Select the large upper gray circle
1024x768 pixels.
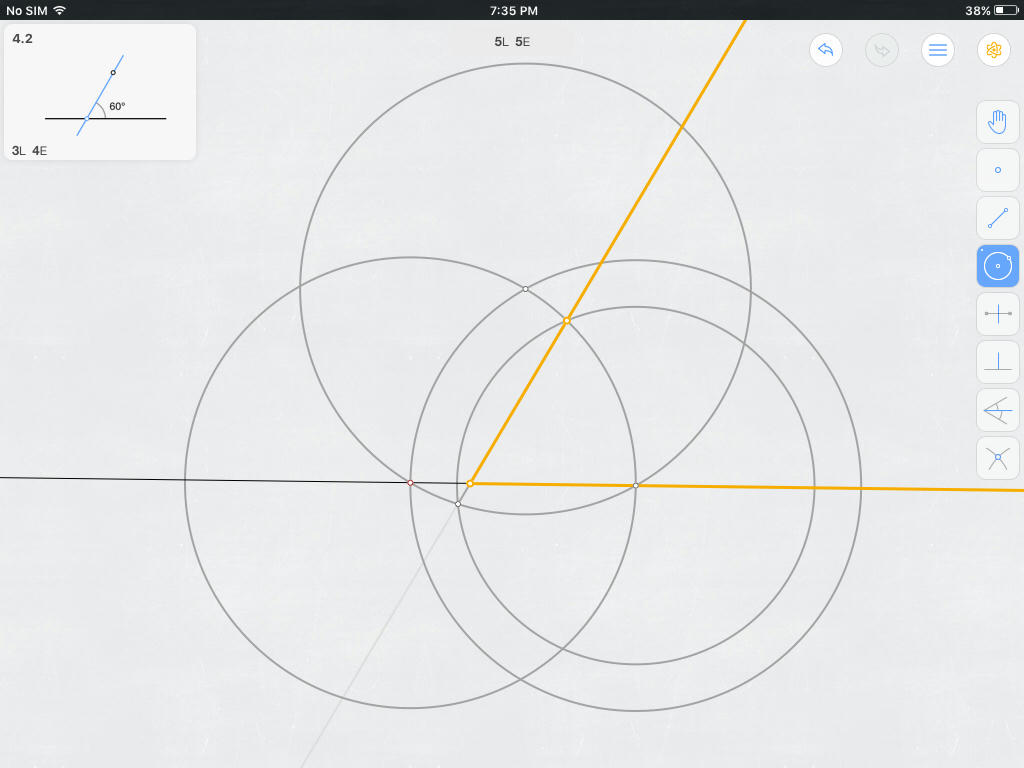(525, 65)
